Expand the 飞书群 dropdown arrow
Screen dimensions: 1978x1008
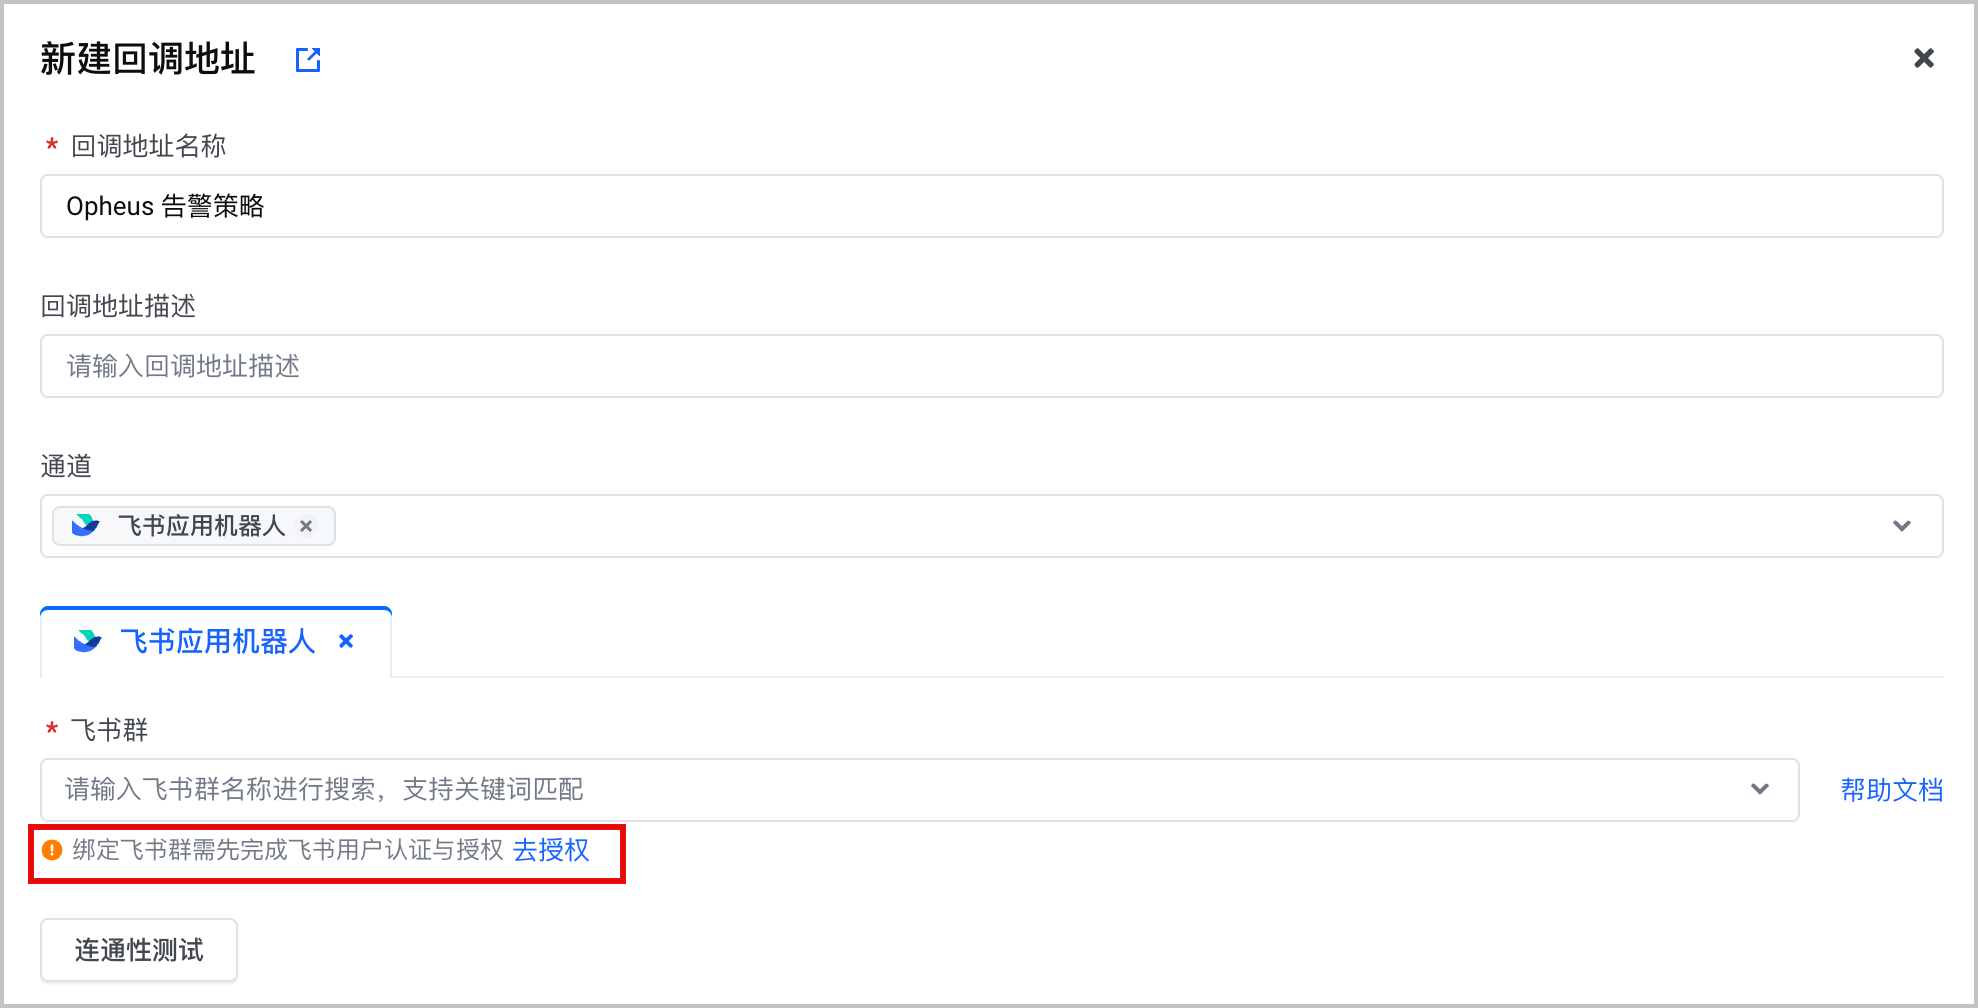(x=1760, y=790)
